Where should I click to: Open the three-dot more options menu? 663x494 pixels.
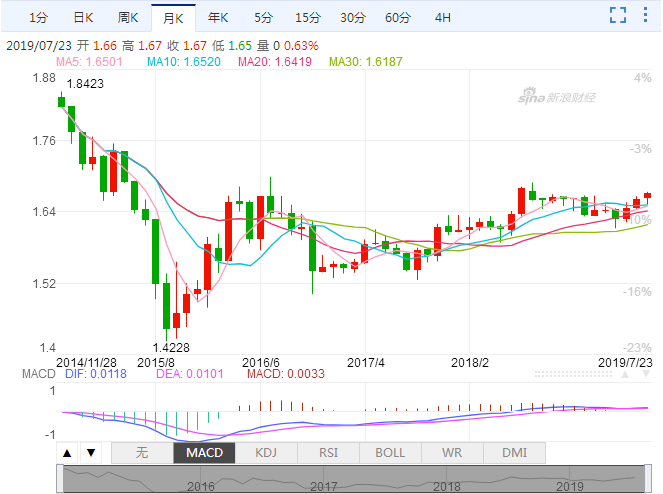coord(645,14)
